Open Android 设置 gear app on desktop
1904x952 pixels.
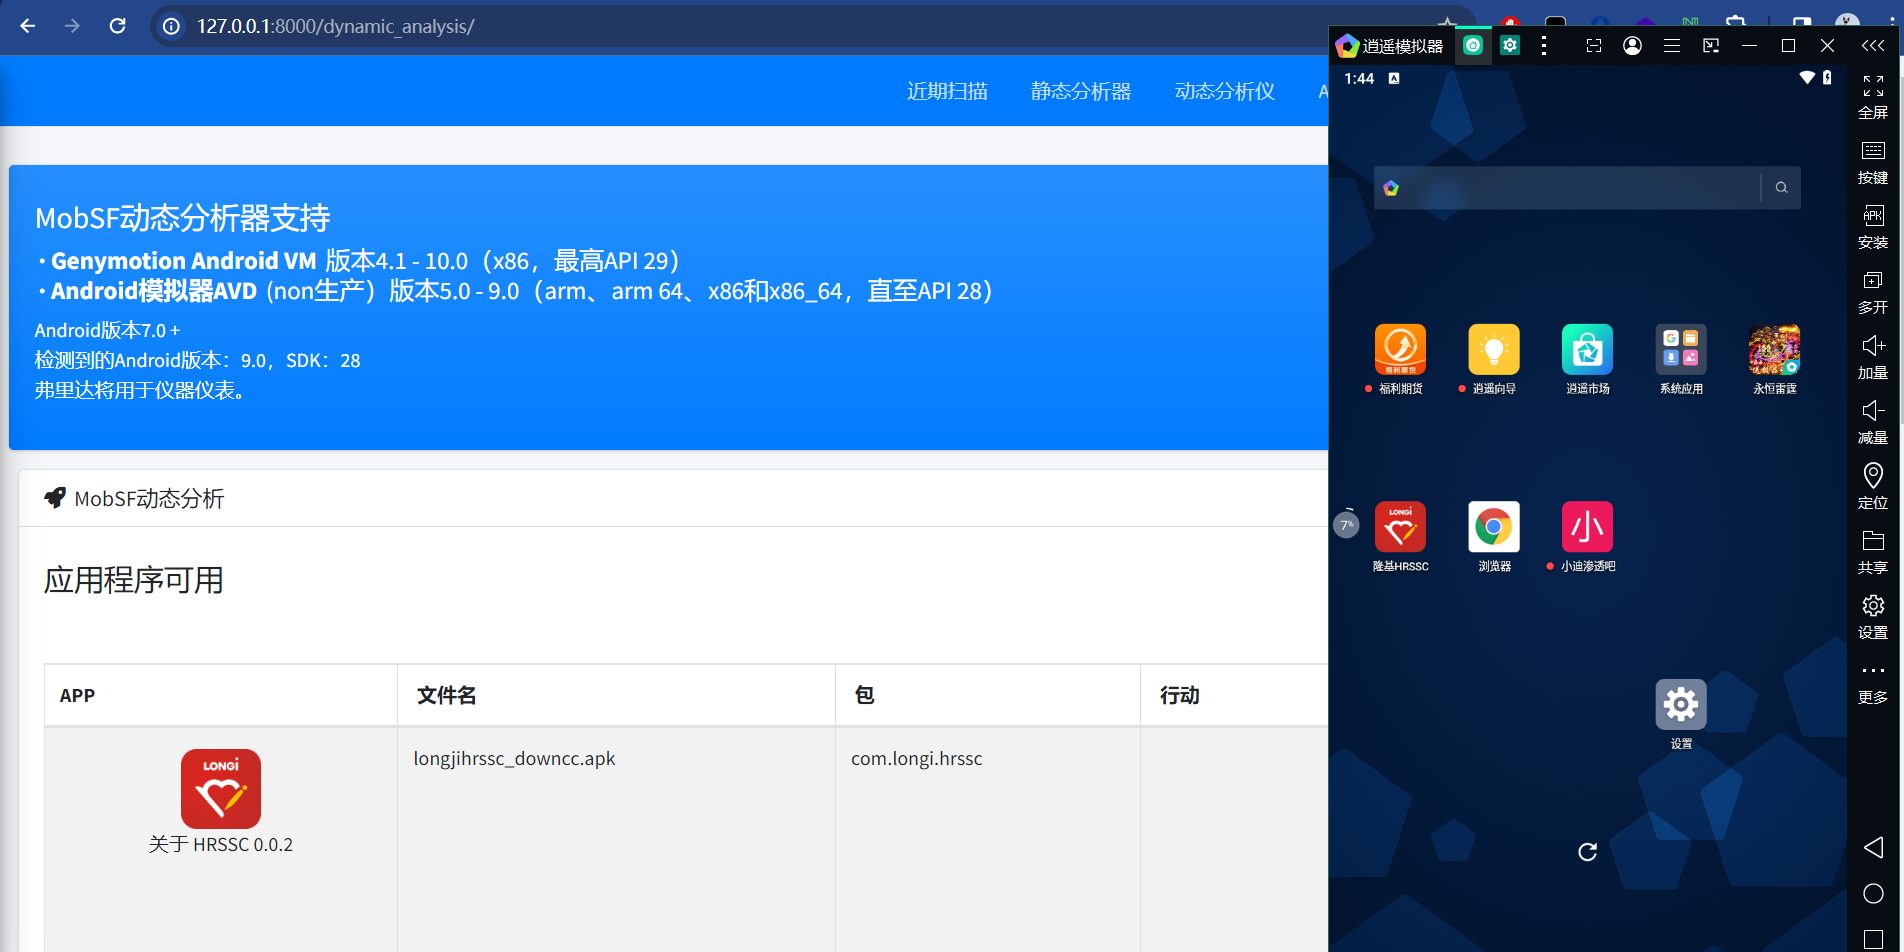point(1681,714)
